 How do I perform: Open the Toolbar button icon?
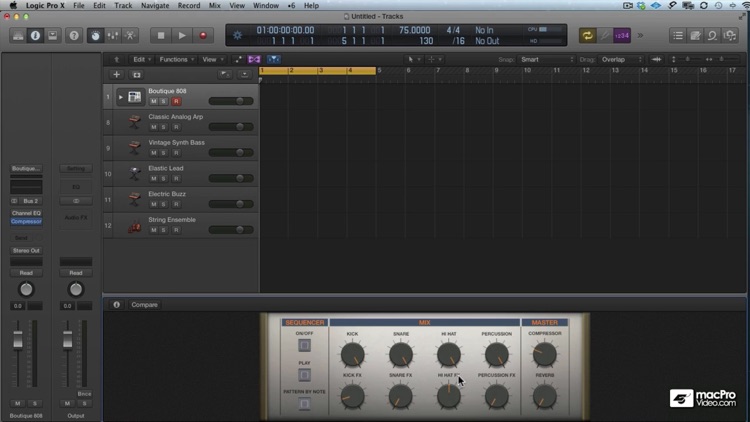(x=53, y=35)
